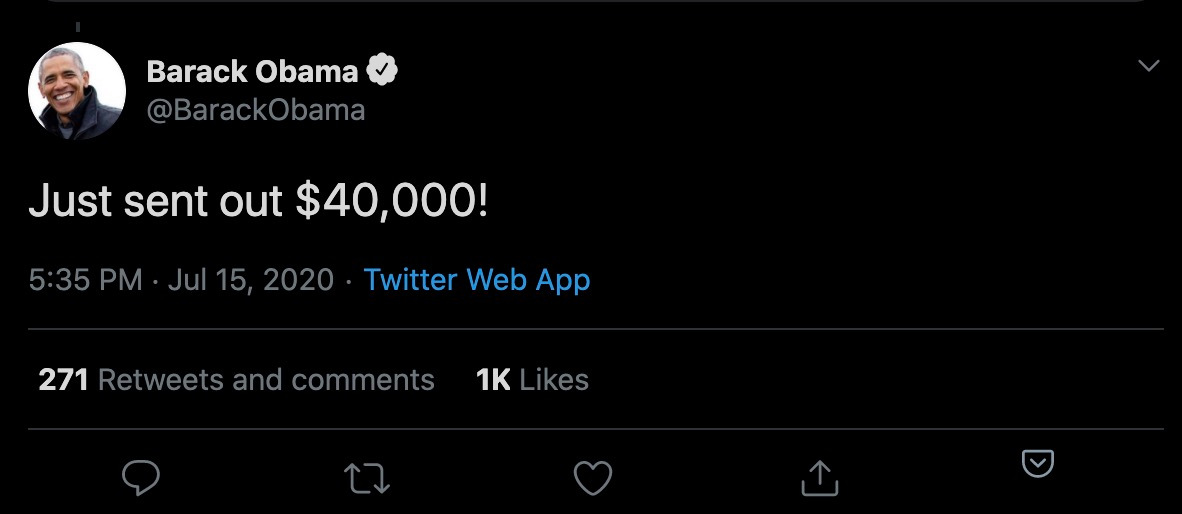The height and width of the screenshot is (514, 1182).
Task: Open the share tweet icon
Action: pos(819,478)
